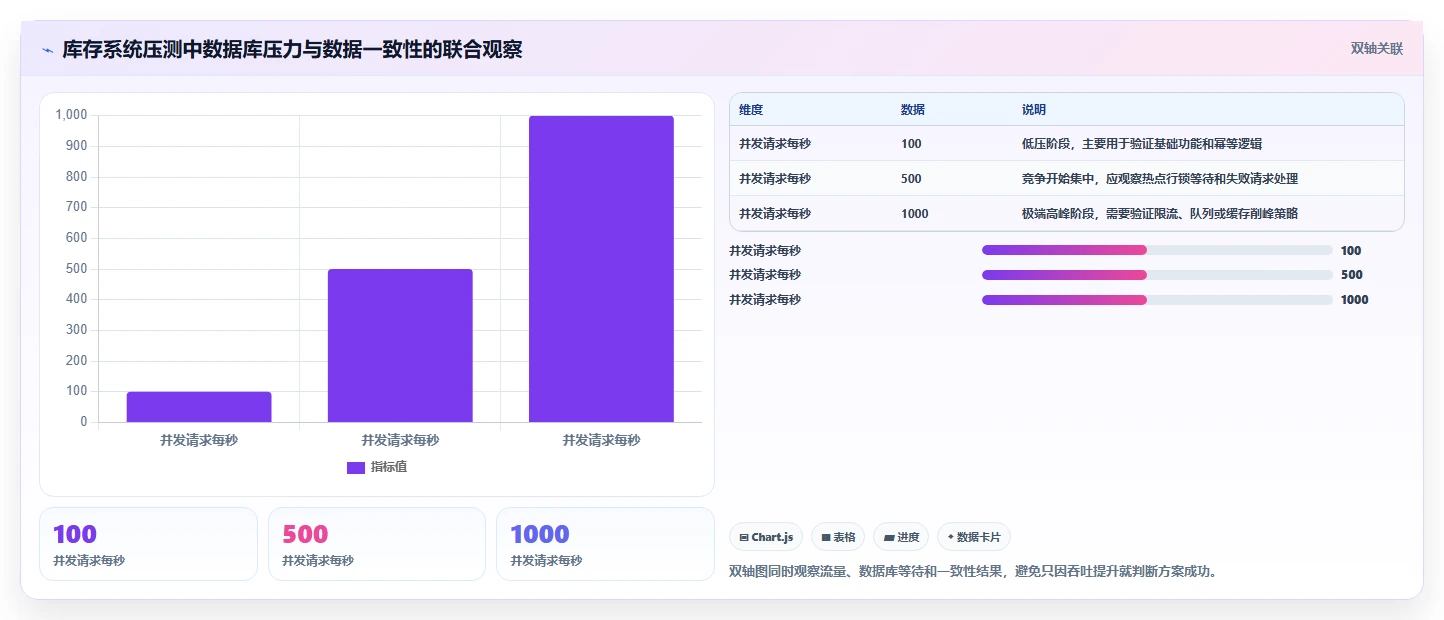Click the 数据卡片 chip icon
Viewport: 1444px width, 620px height.
coord(950,537)
